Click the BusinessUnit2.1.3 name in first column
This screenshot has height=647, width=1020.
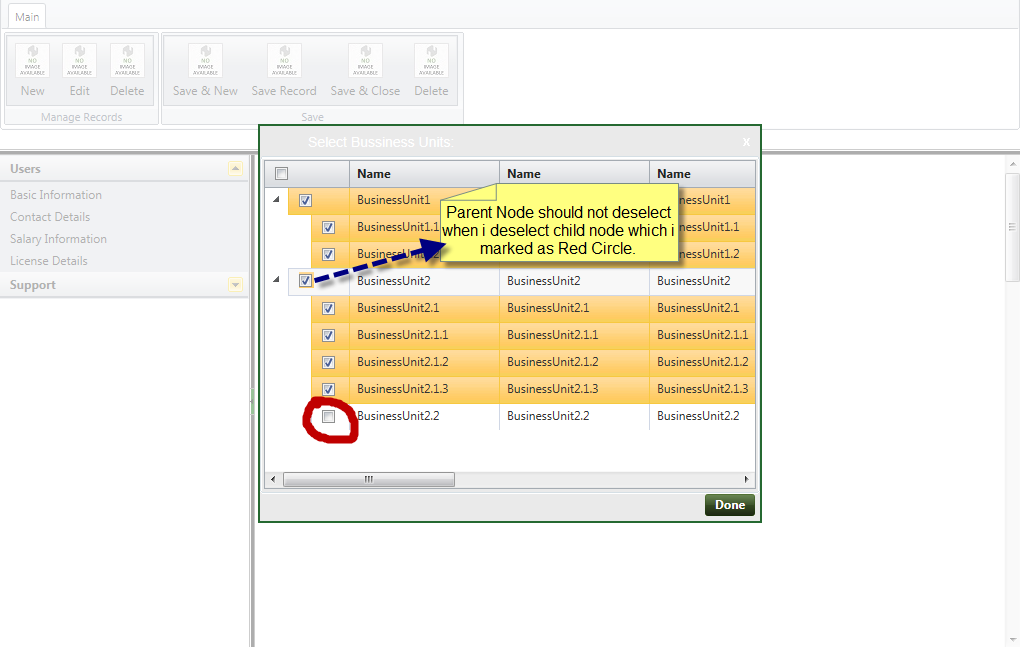tap(403, 390)
